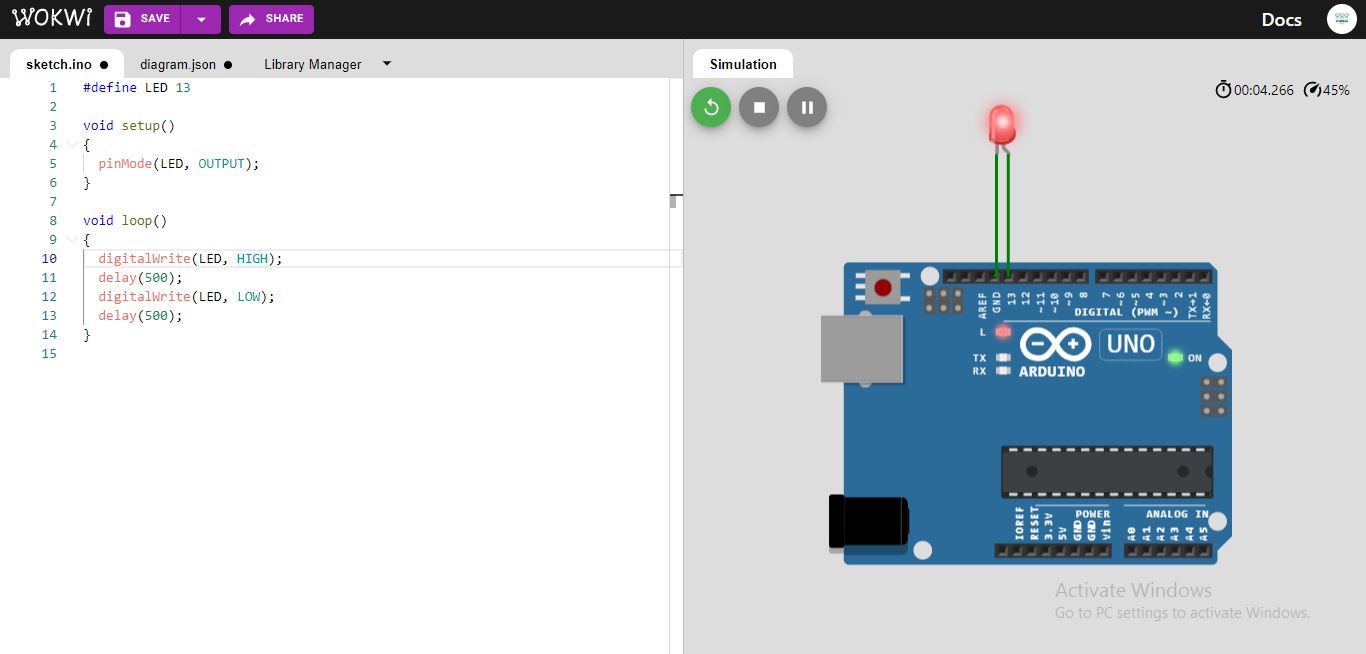
Task: Open the user profile avatar
Action: [1341, 19]
